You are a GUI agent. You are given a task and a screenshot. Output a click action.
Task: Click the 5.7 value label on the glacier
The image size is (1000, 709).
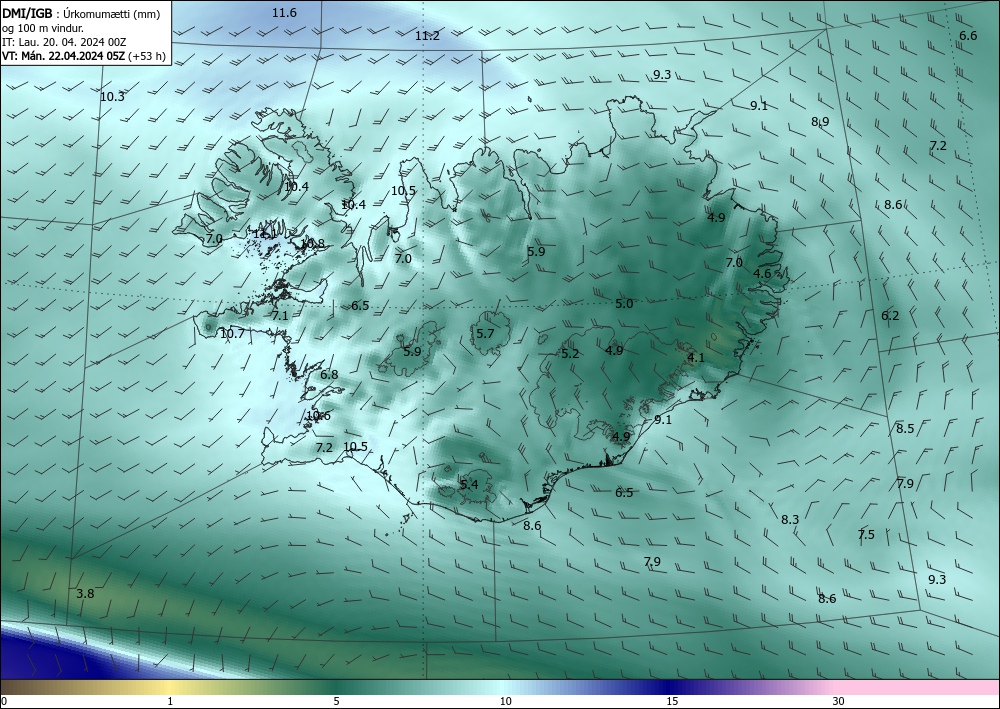[x=485, y=334]
